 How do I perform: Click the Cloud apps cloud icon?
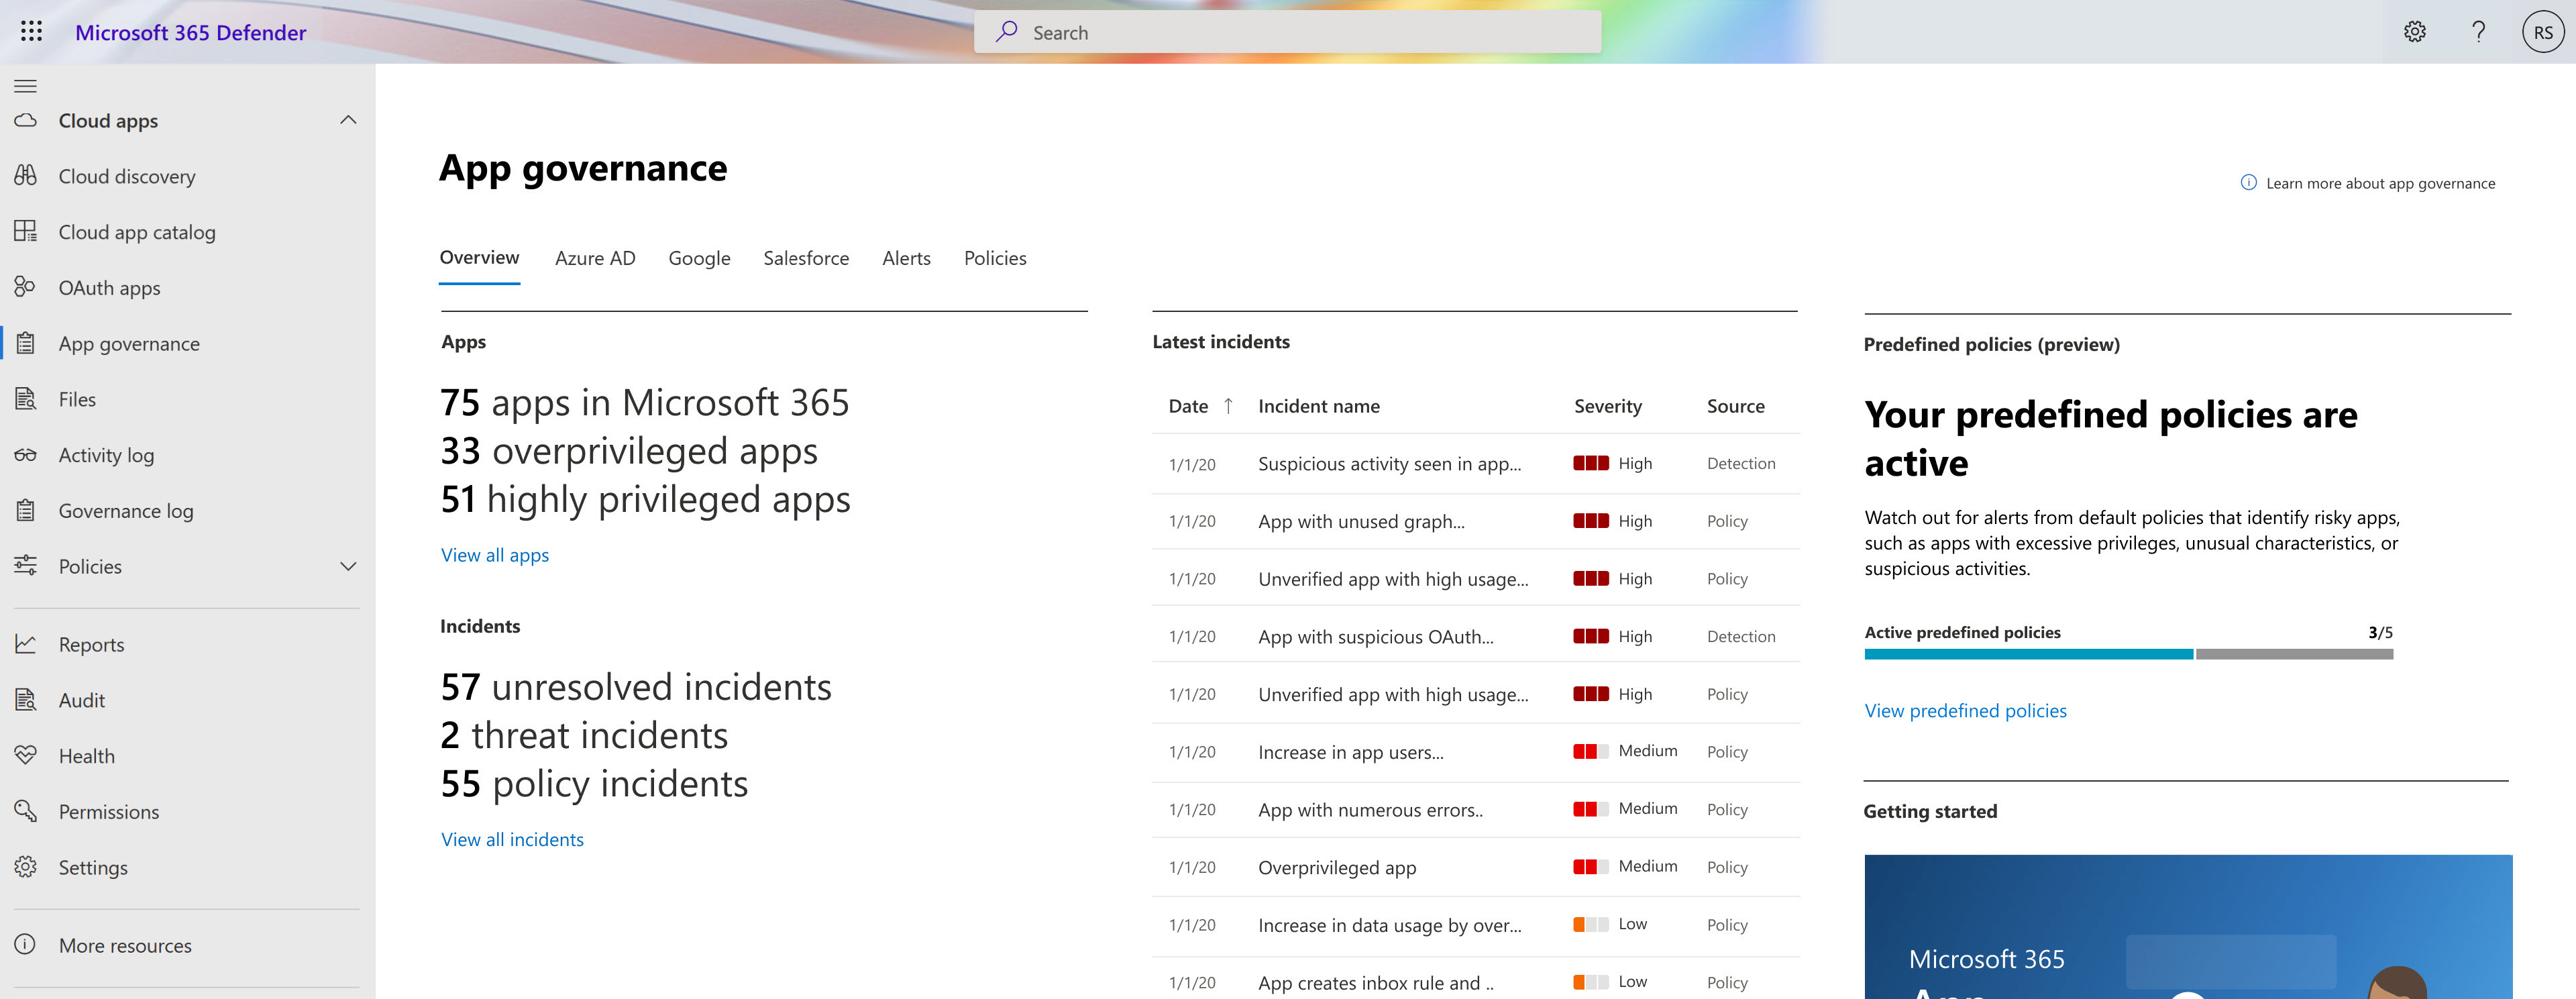[x=26, y=120]
